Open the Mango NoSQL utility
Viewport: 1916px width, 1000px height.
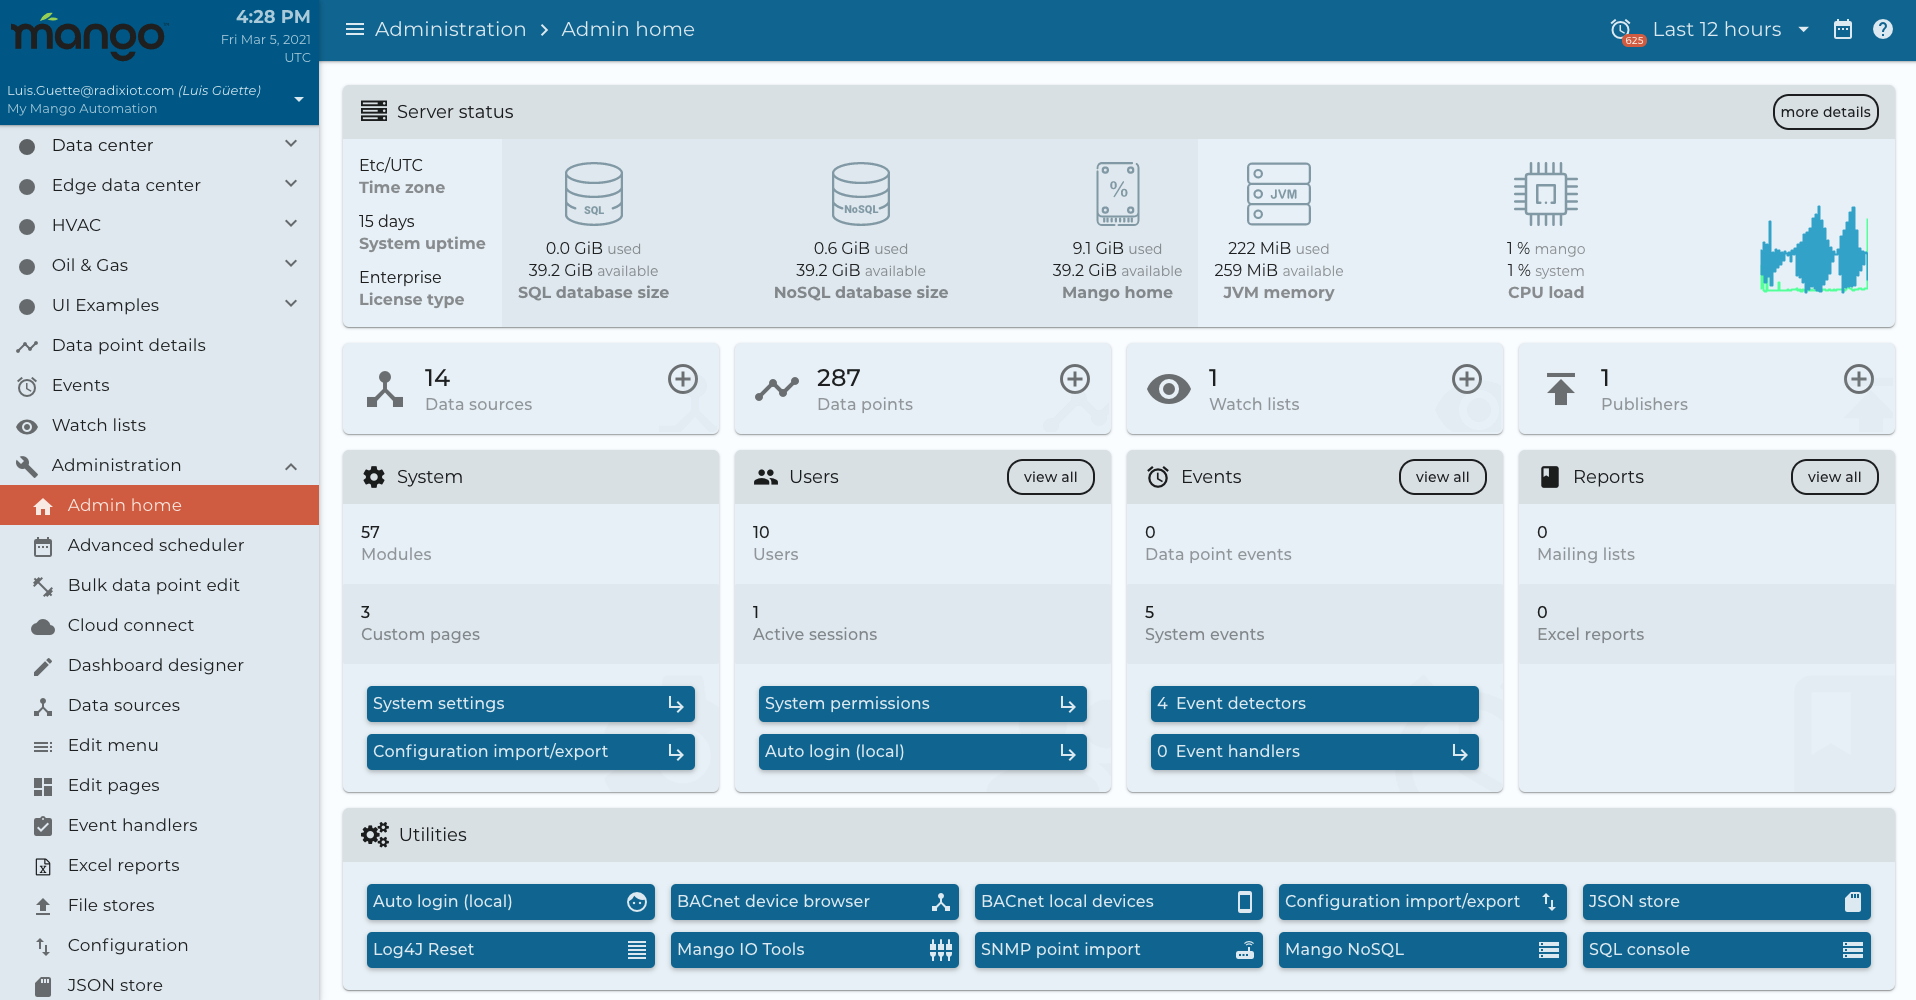[1422, 950]
